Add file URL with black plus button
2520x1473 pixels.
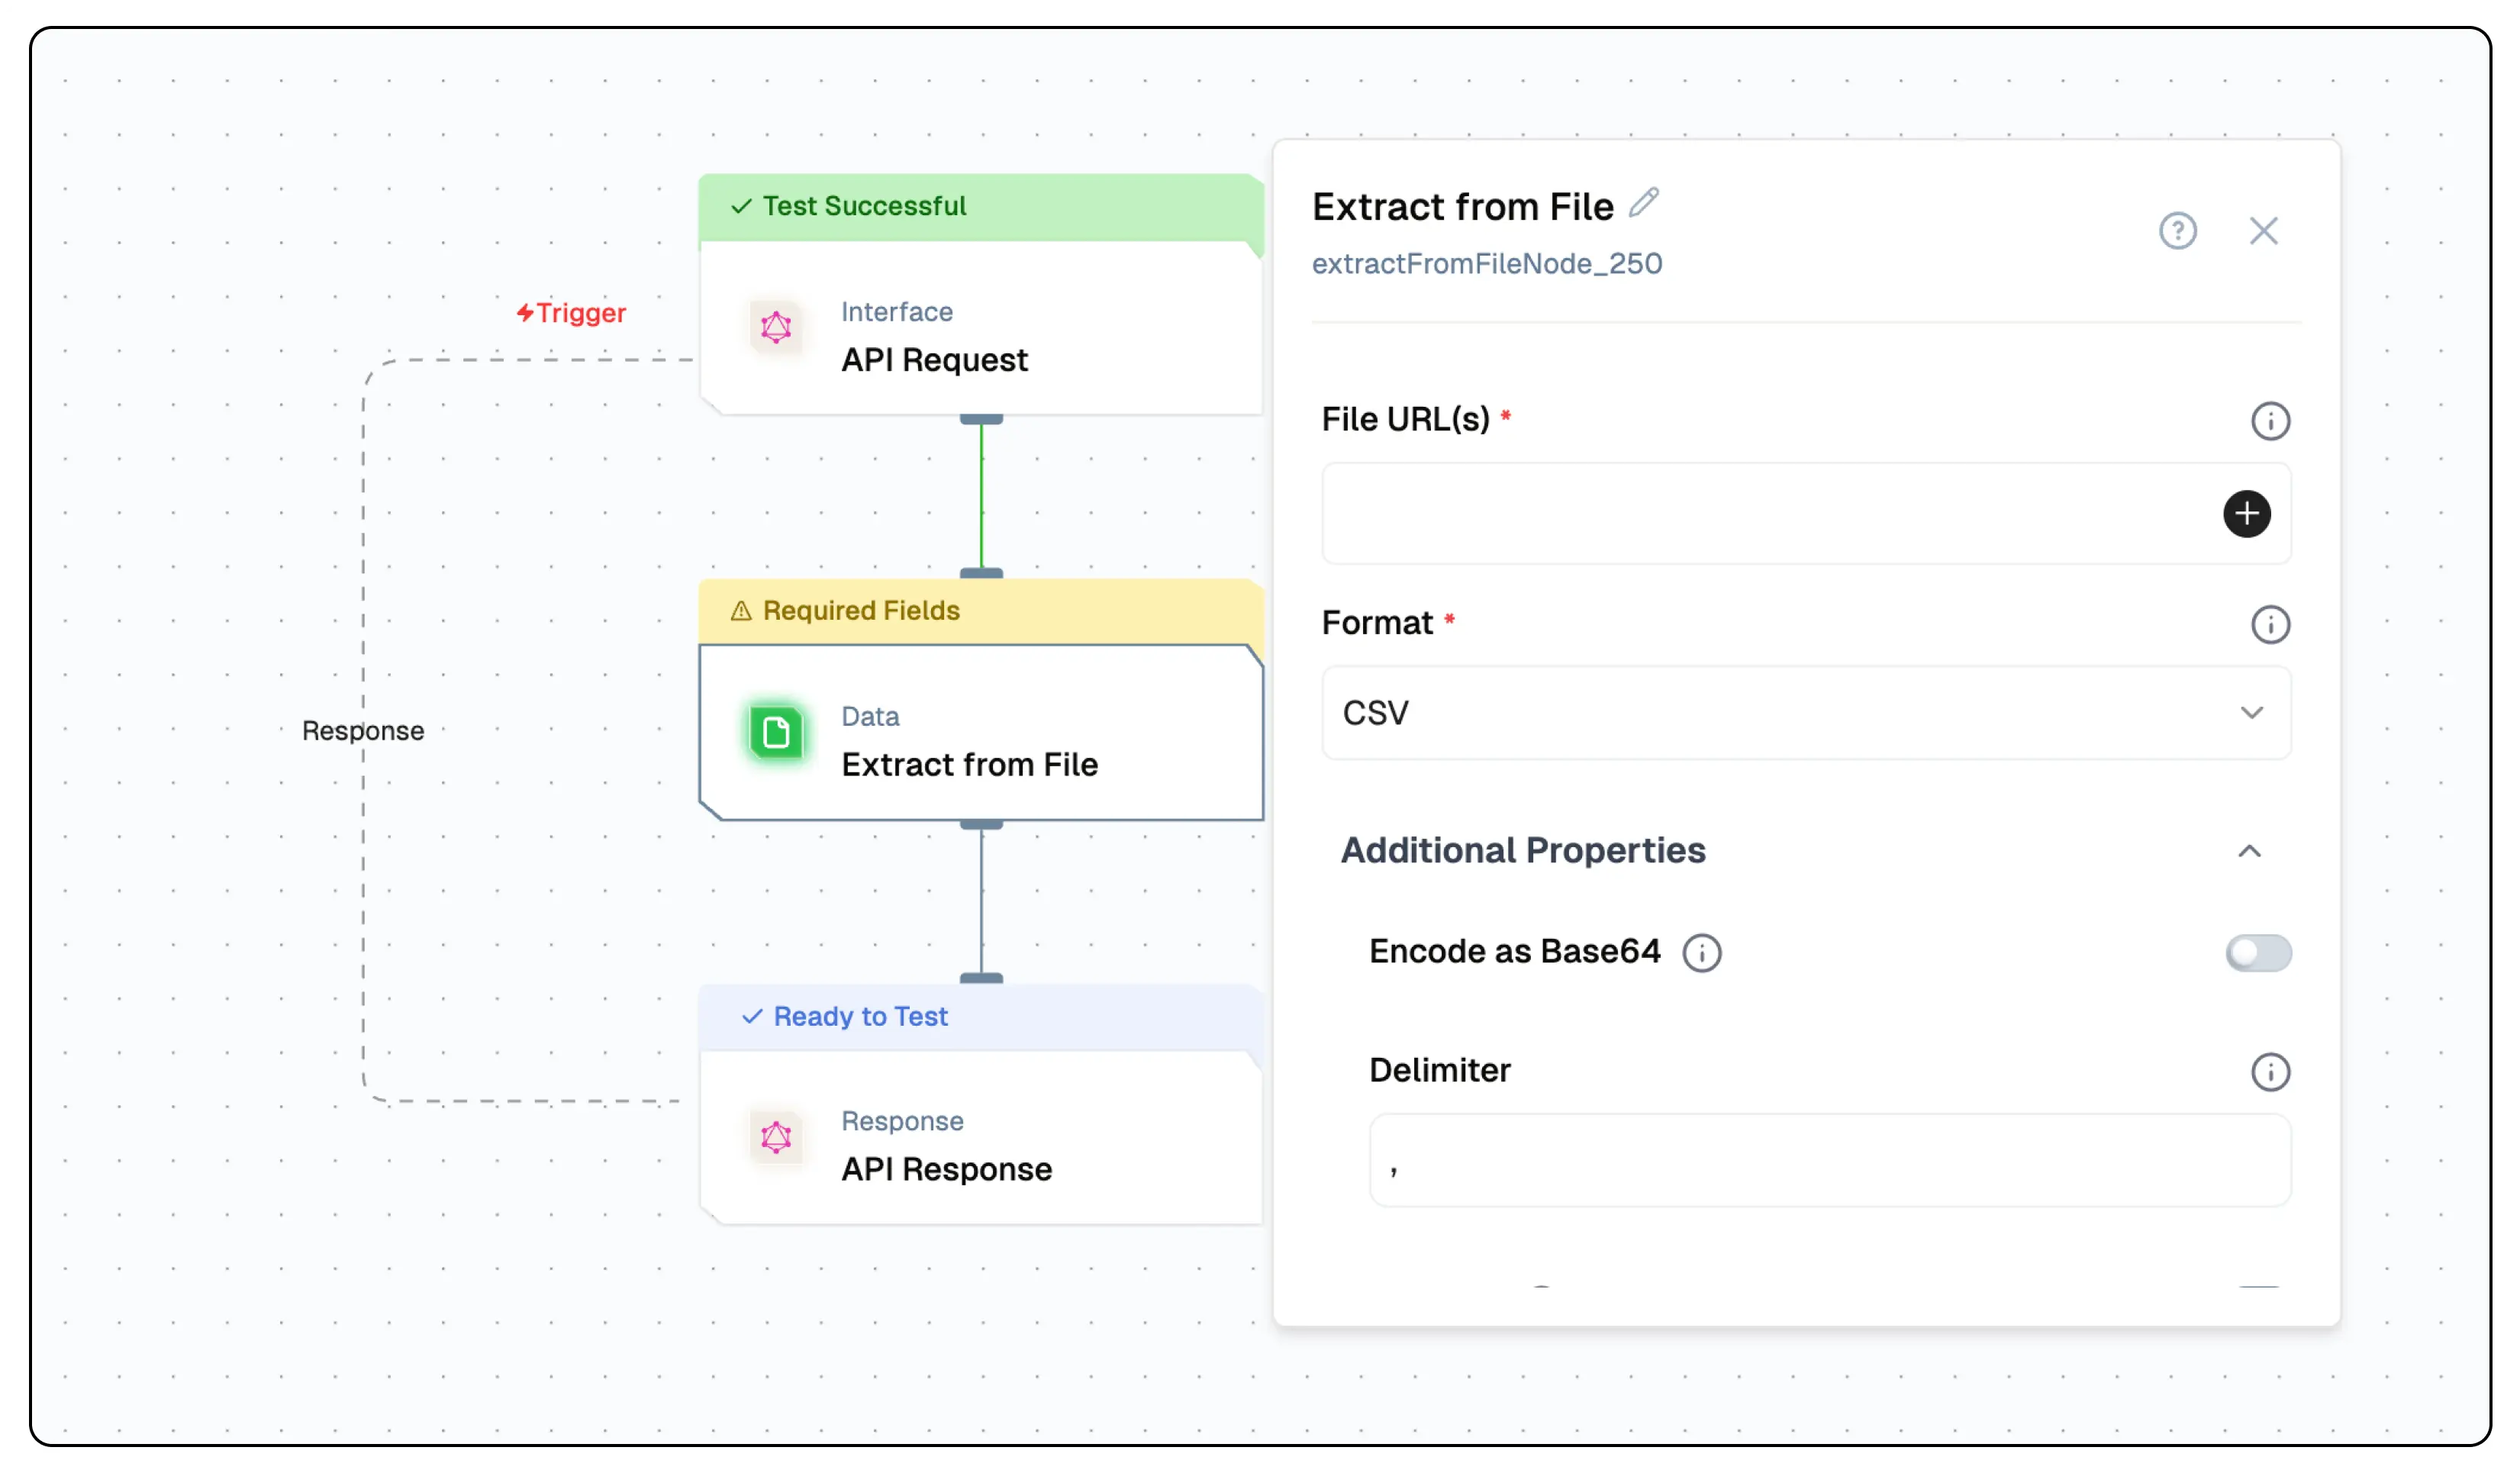point(2246,514)
